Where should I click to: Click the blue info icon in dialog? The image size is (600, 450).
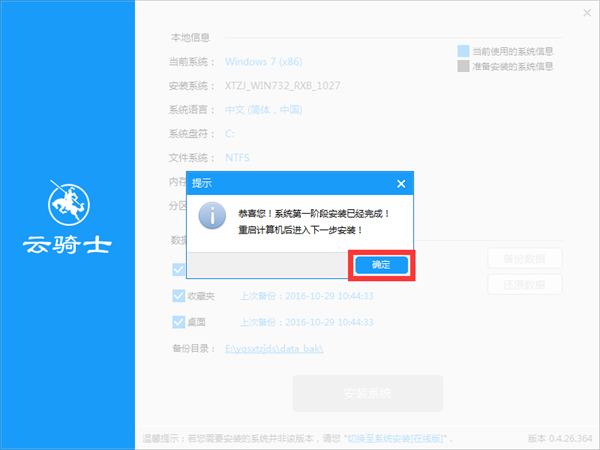point(211,219)
